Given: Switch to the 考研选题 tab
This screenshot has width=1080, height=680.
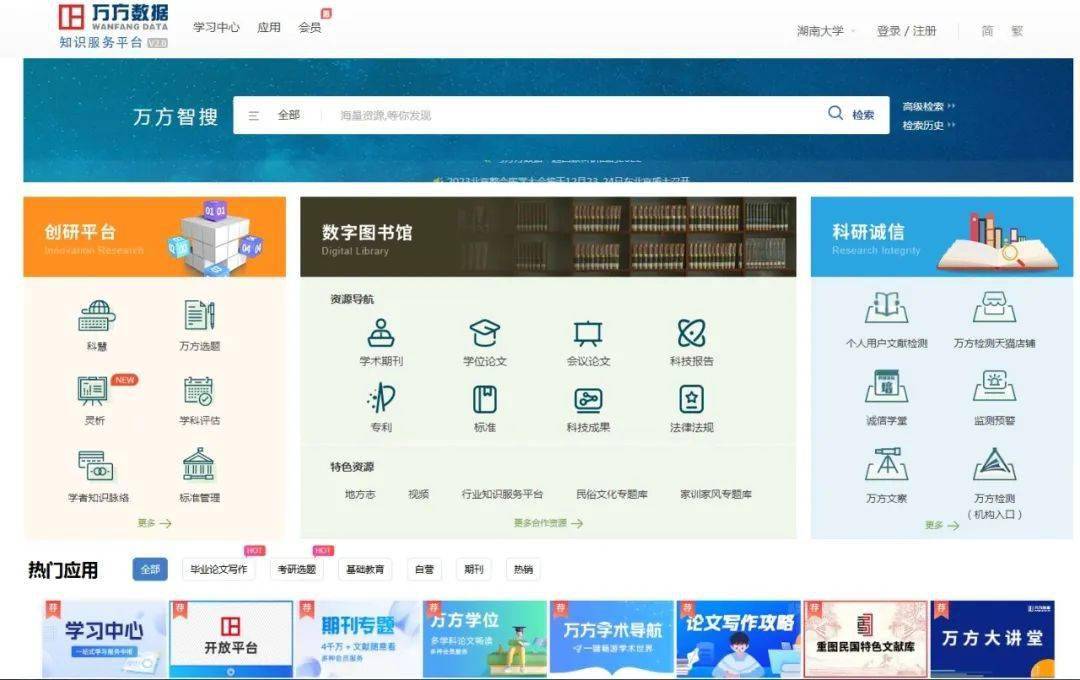Looking at the screenshot, I should coord(297,569).
